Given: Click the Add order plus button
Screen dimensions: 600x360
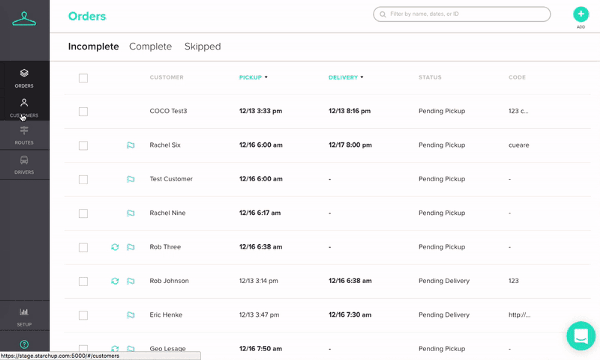Looking at the screenshot, I should (x=581, y=14).
